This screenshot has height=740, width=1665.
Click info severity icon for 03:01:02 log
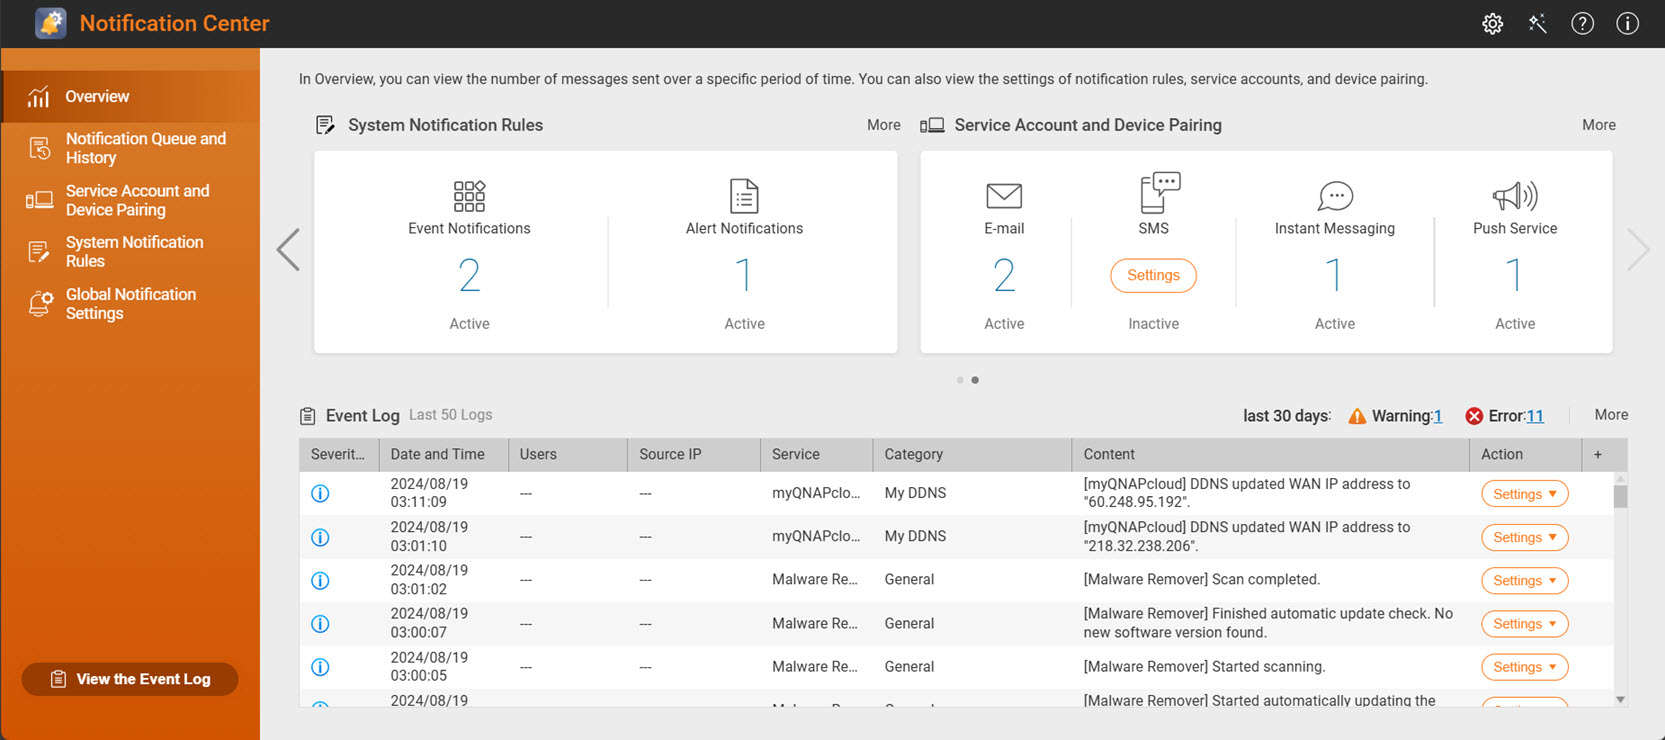pyautogui.click(x=320, y=580)
